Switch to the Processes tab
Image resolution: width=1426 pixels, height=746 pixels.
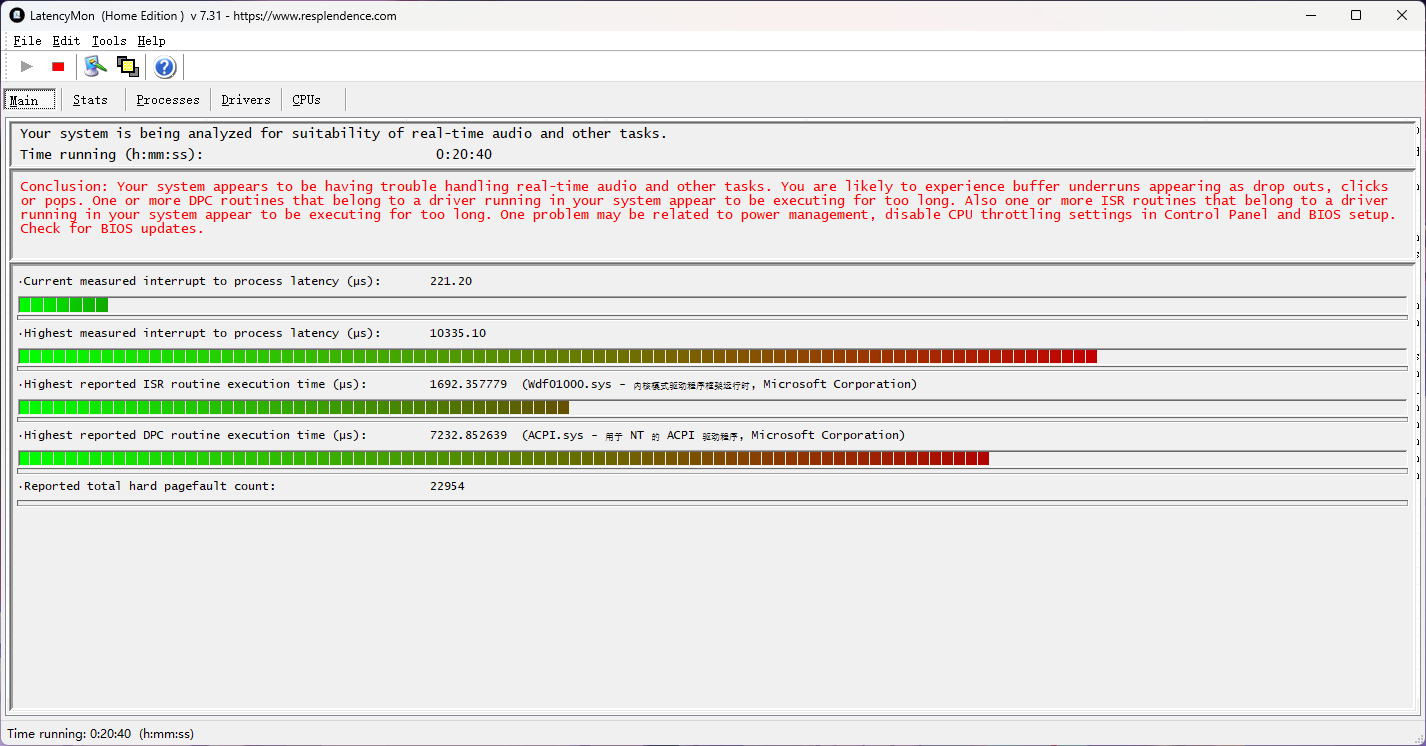(x=168, y=100)
